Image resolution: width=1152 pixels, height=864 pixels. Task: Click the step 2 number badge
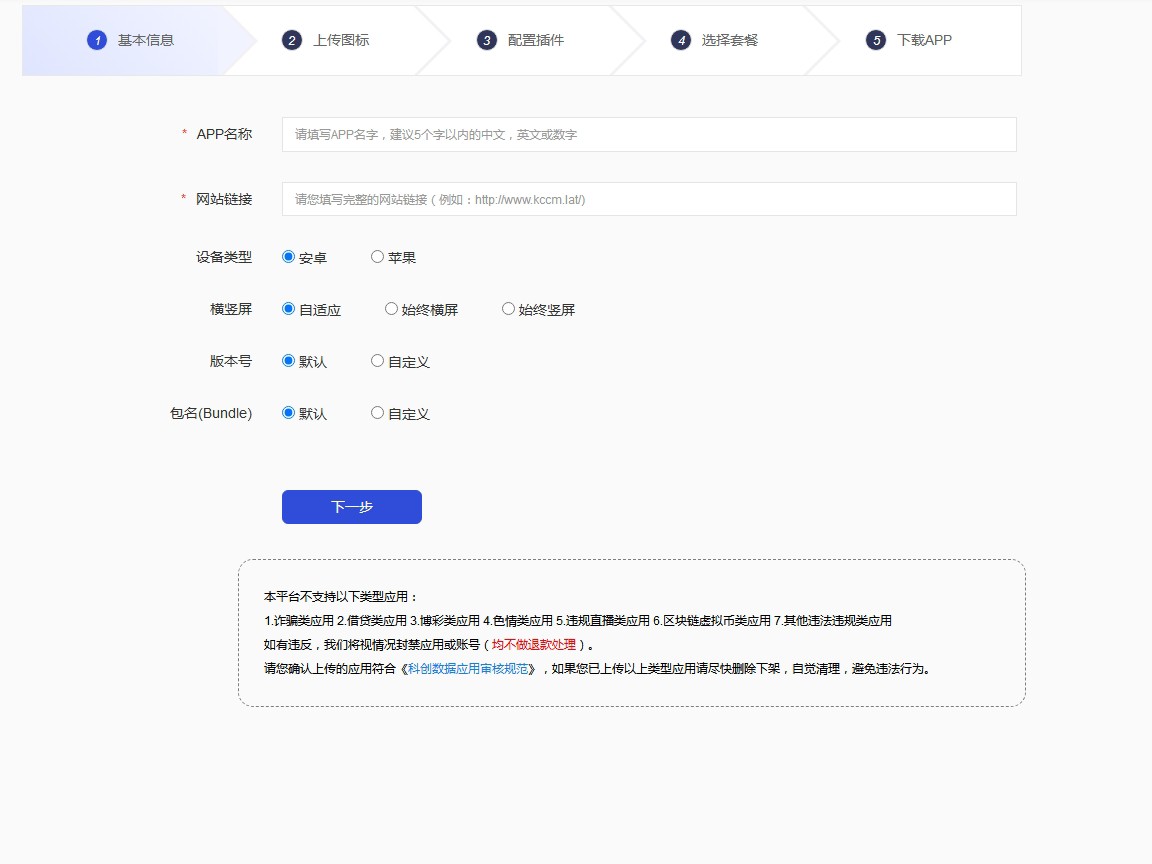pos(292,40)
